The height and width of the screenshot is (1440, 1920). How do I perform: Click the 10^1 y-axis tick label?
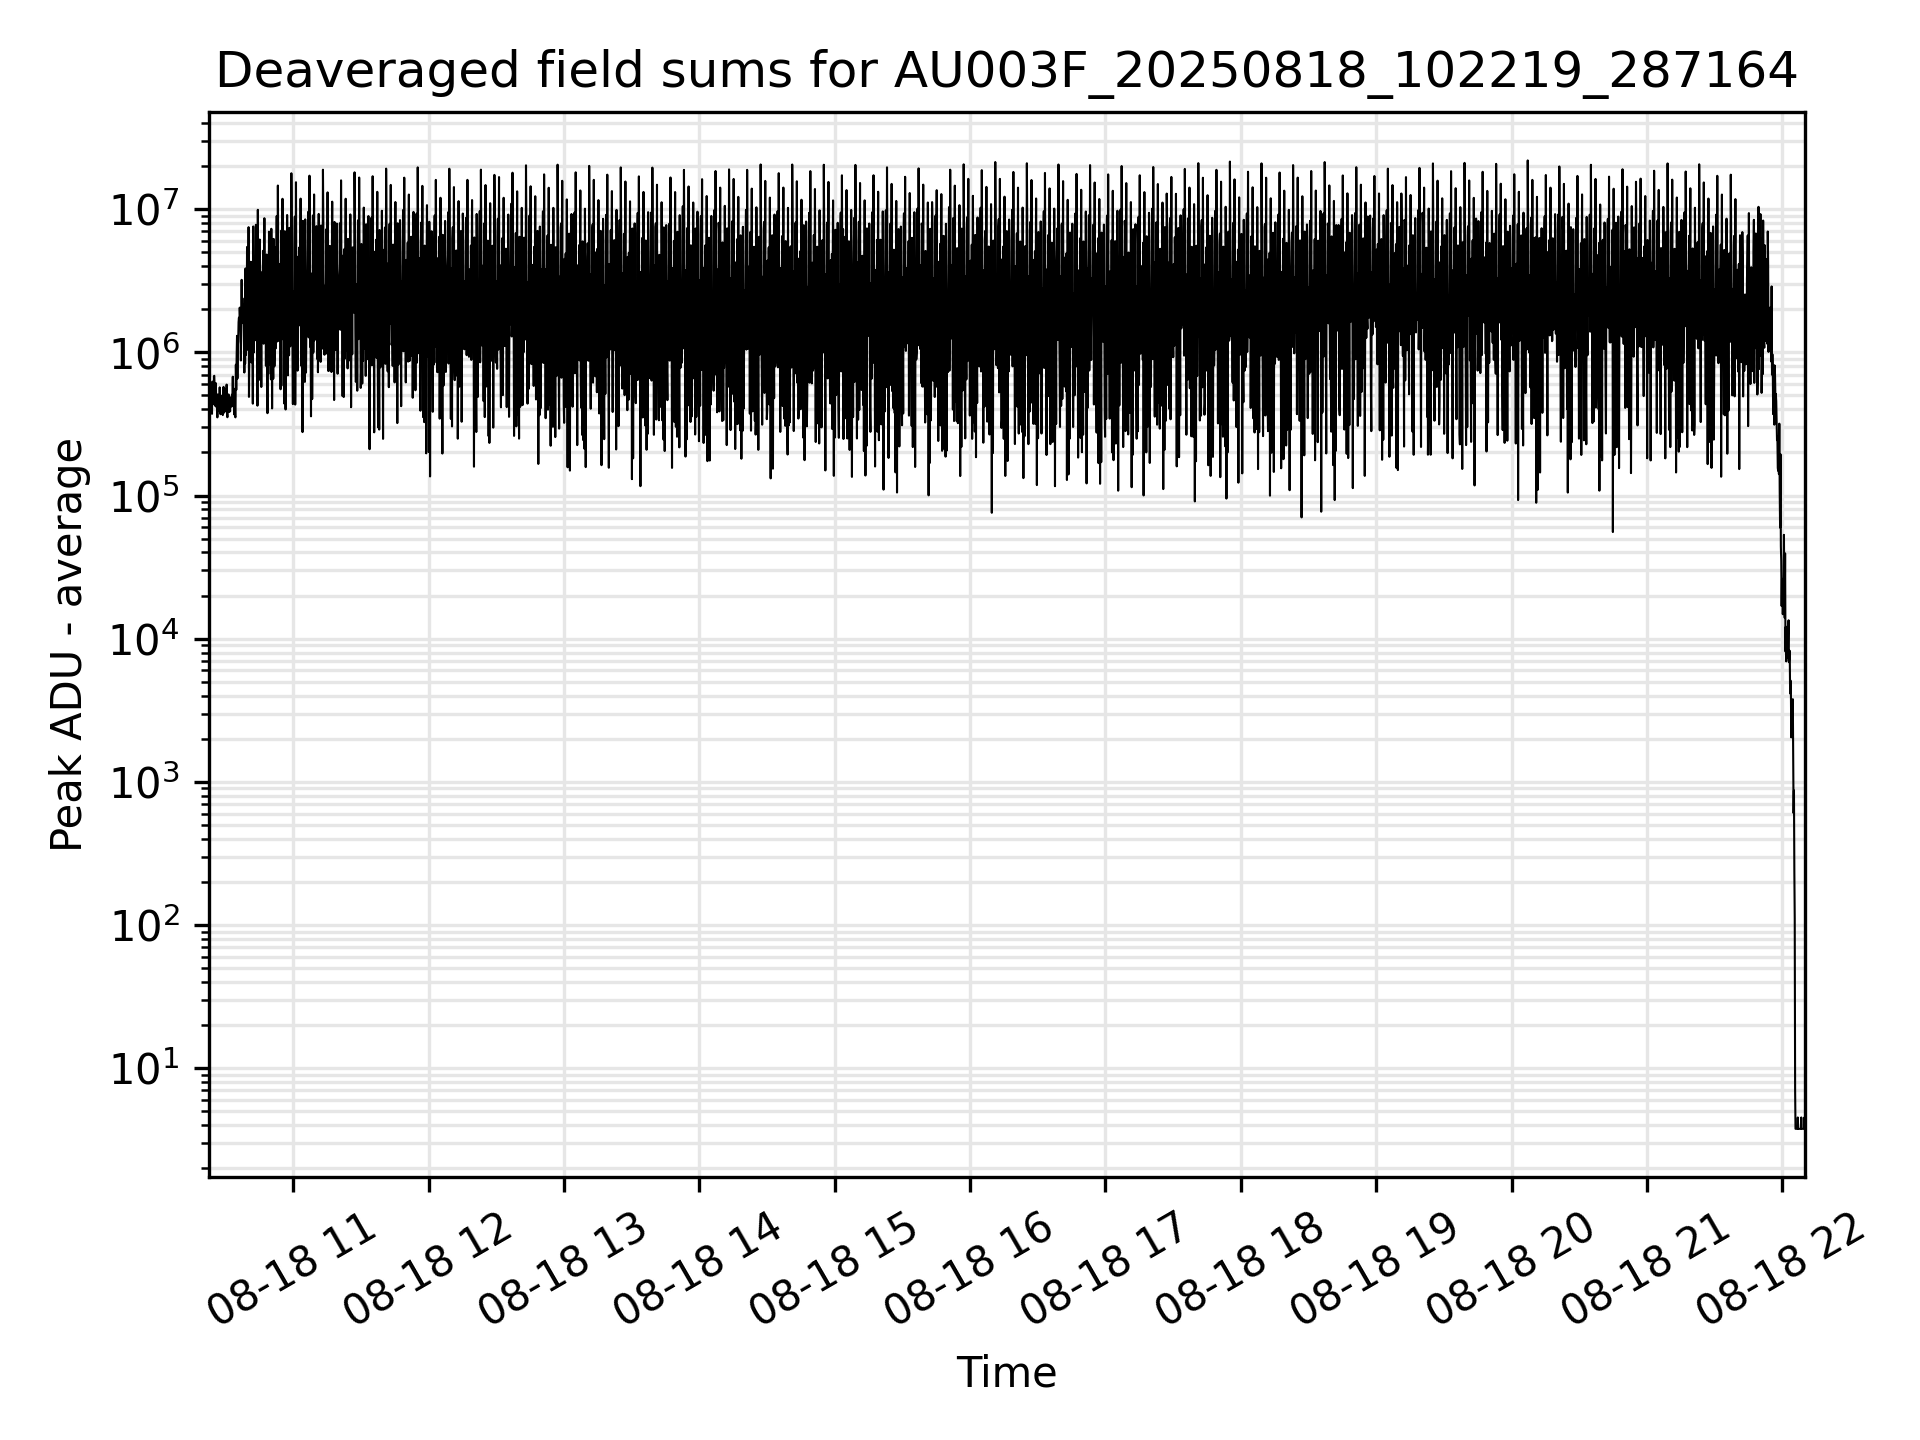tap(147, 1067)
